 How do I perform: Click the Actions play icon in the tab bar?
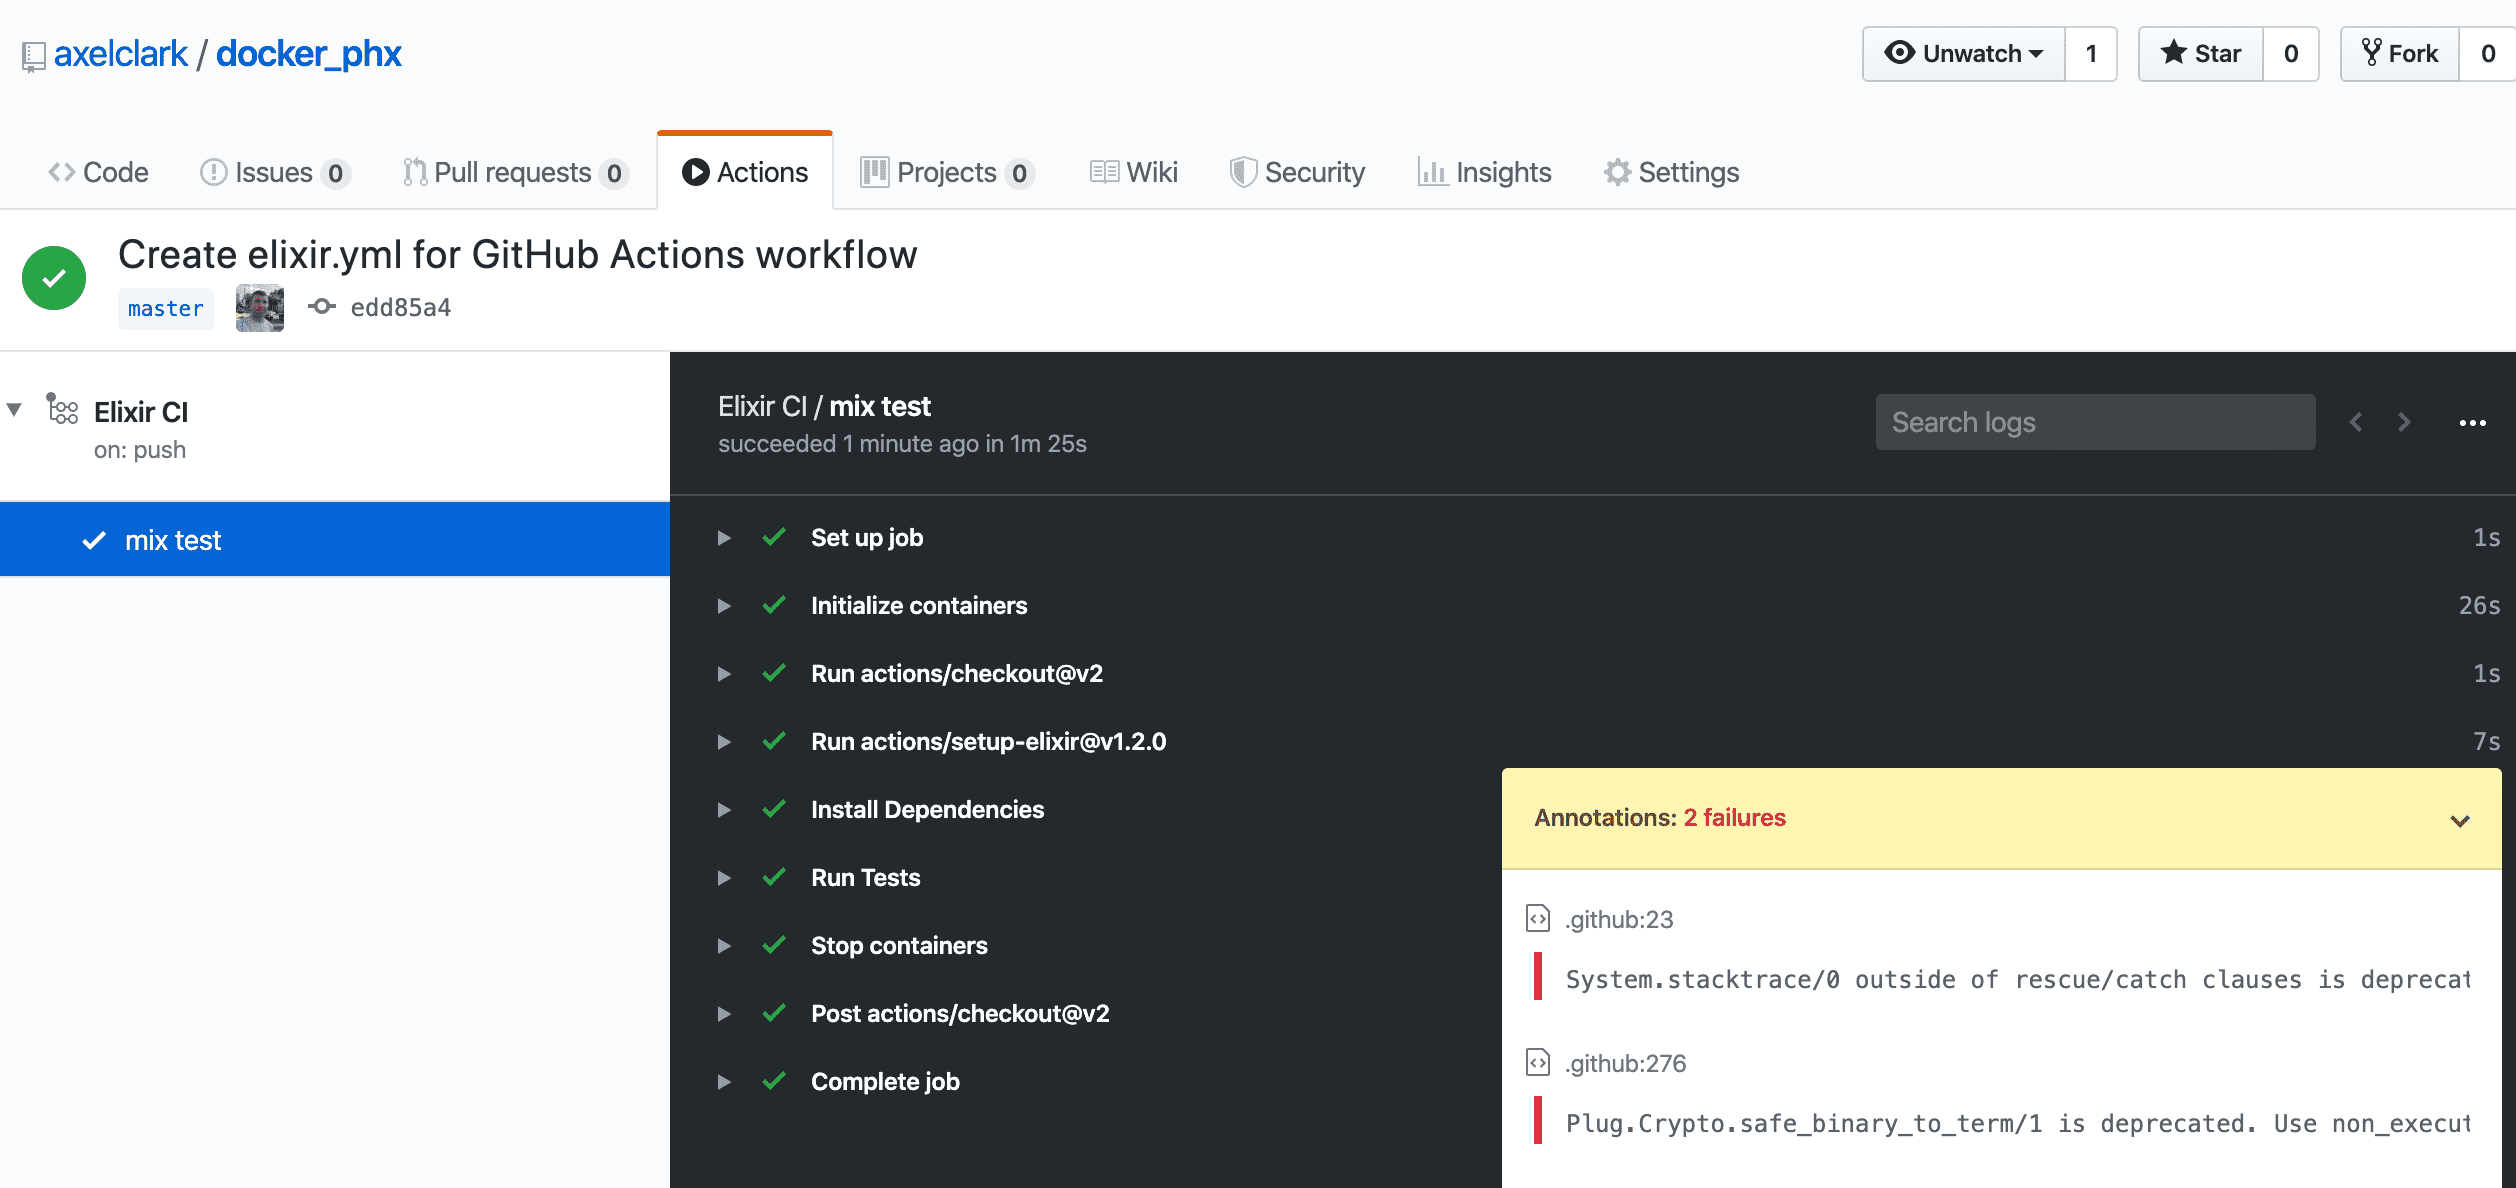(x=694, y=172)
